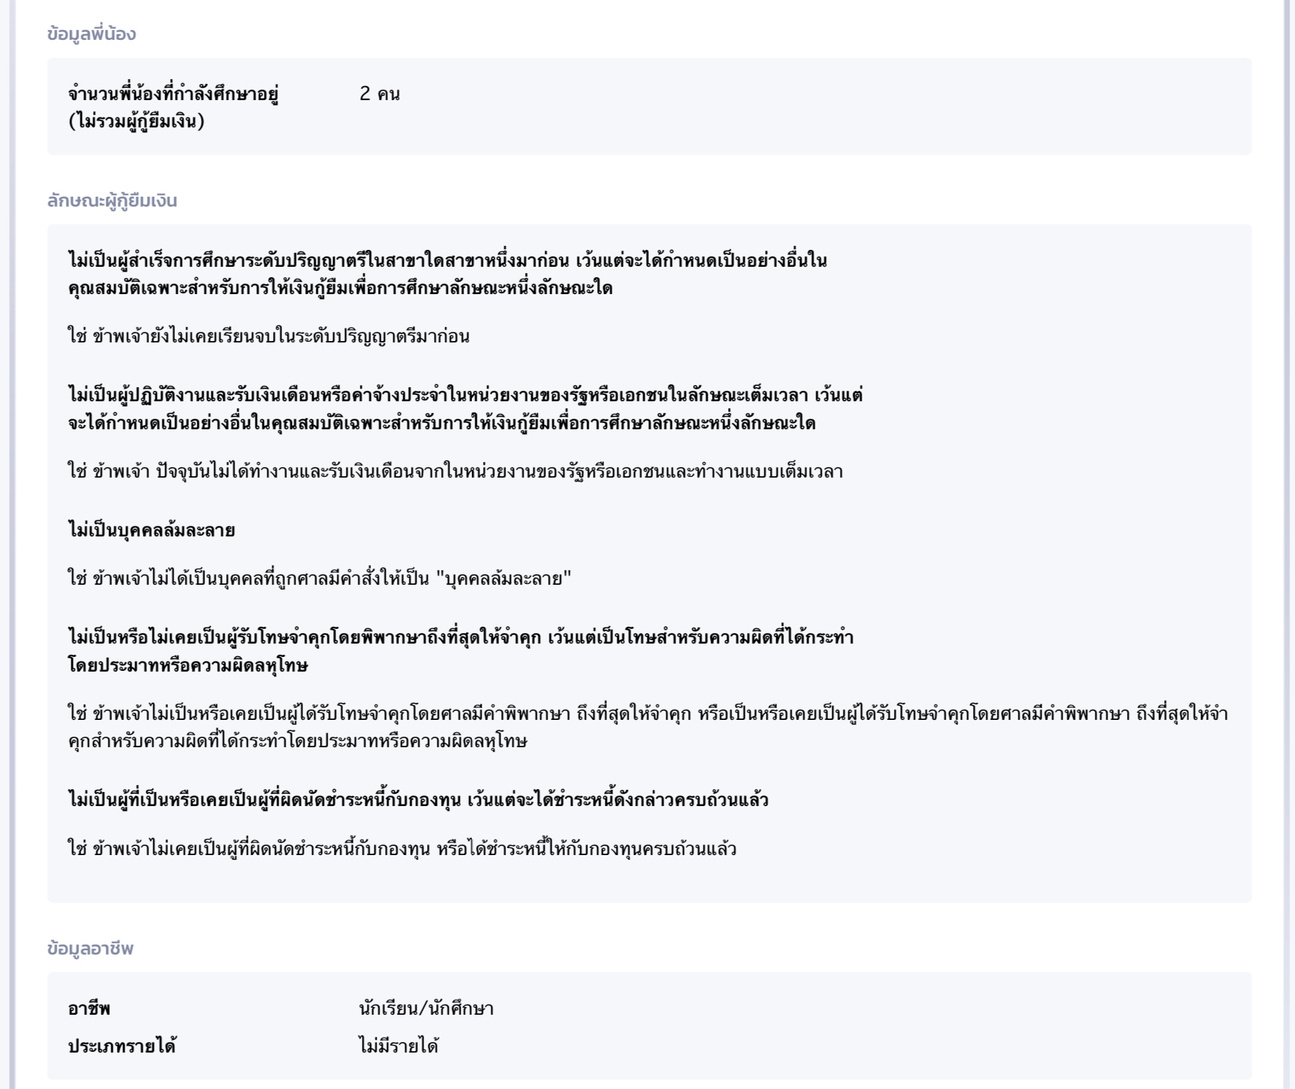Click the ลักษณะผู้กู้ยืมเงิน section heading

tap(112, 201)
